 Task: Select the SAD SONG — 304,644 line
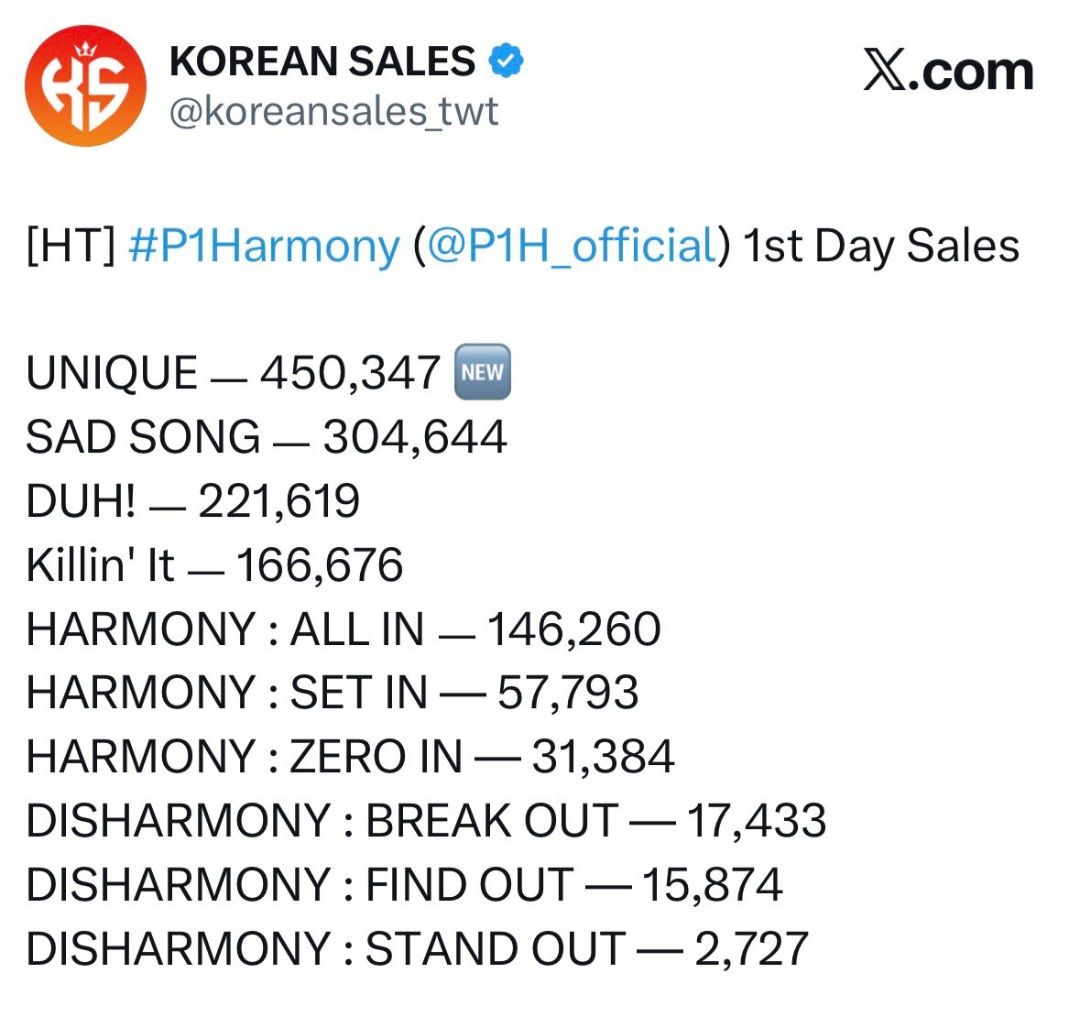pos(266,437)
